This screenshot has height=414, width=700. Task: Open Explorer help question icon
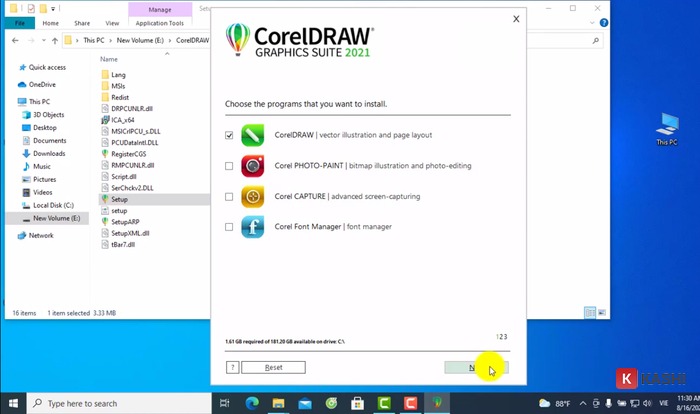[x=604, y=22]
